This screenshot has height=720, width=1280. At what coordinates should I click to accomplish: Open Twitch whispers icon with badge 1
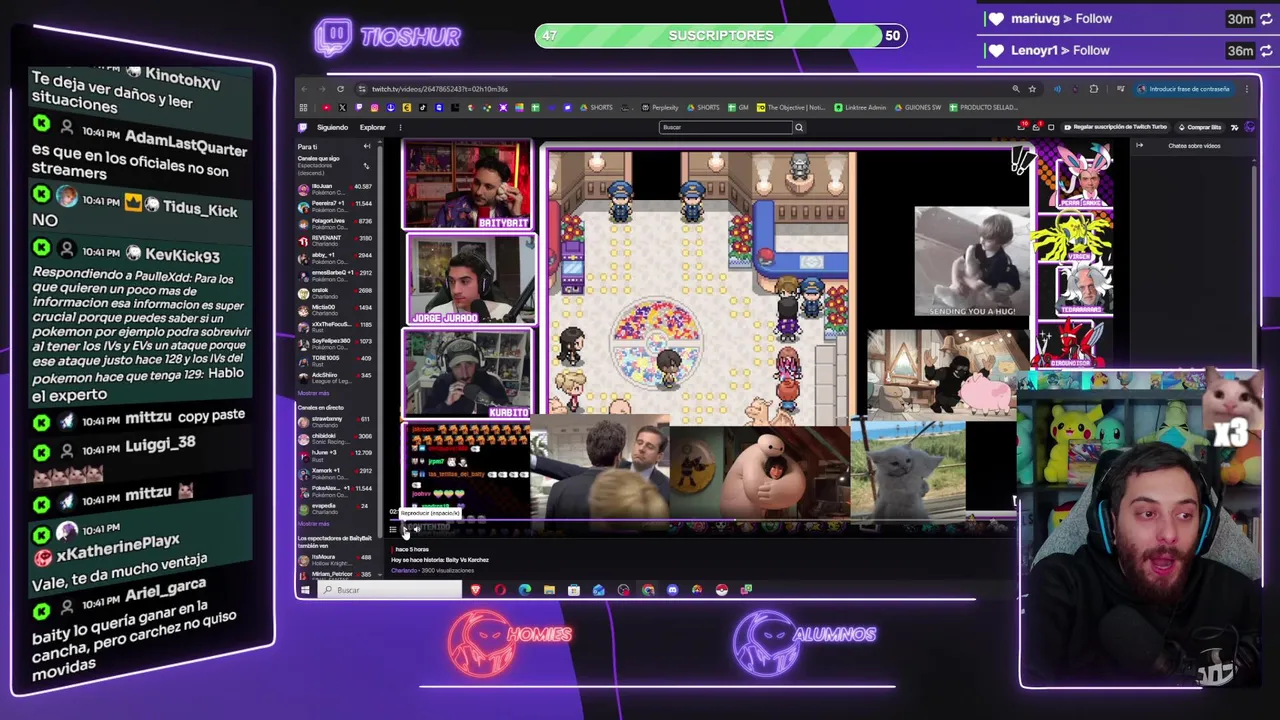tap(1036, 126)
